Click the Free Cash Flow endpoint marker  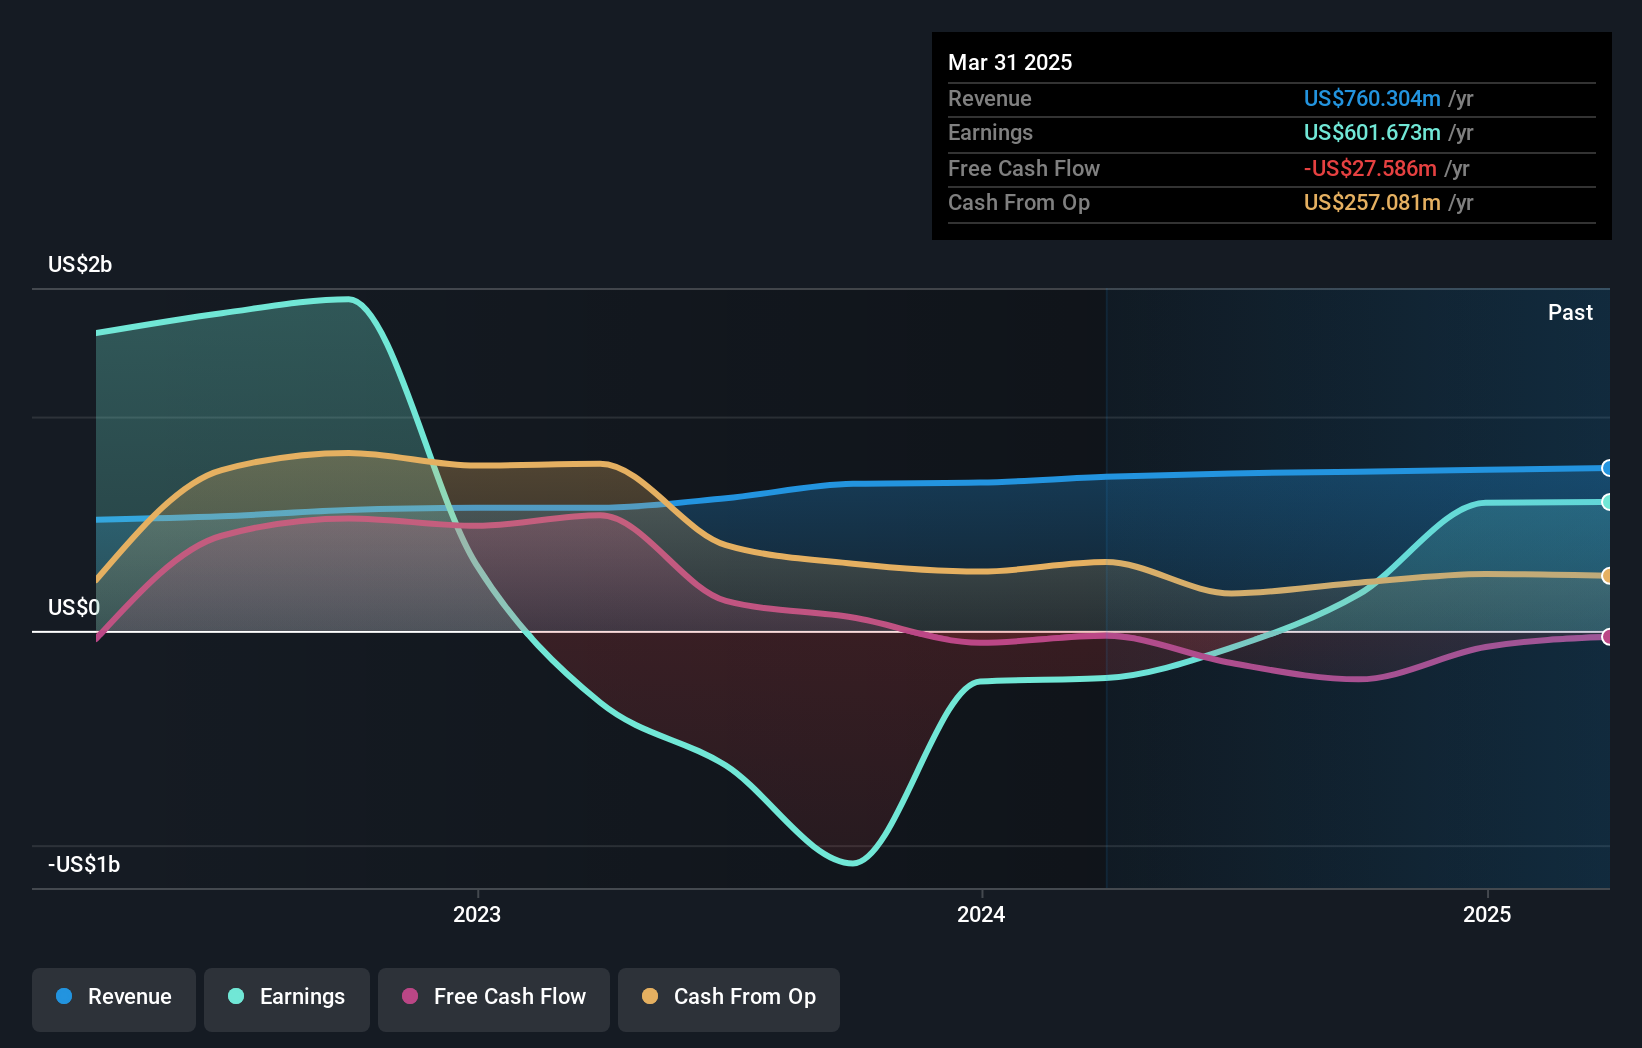[x=1607, y=637]
